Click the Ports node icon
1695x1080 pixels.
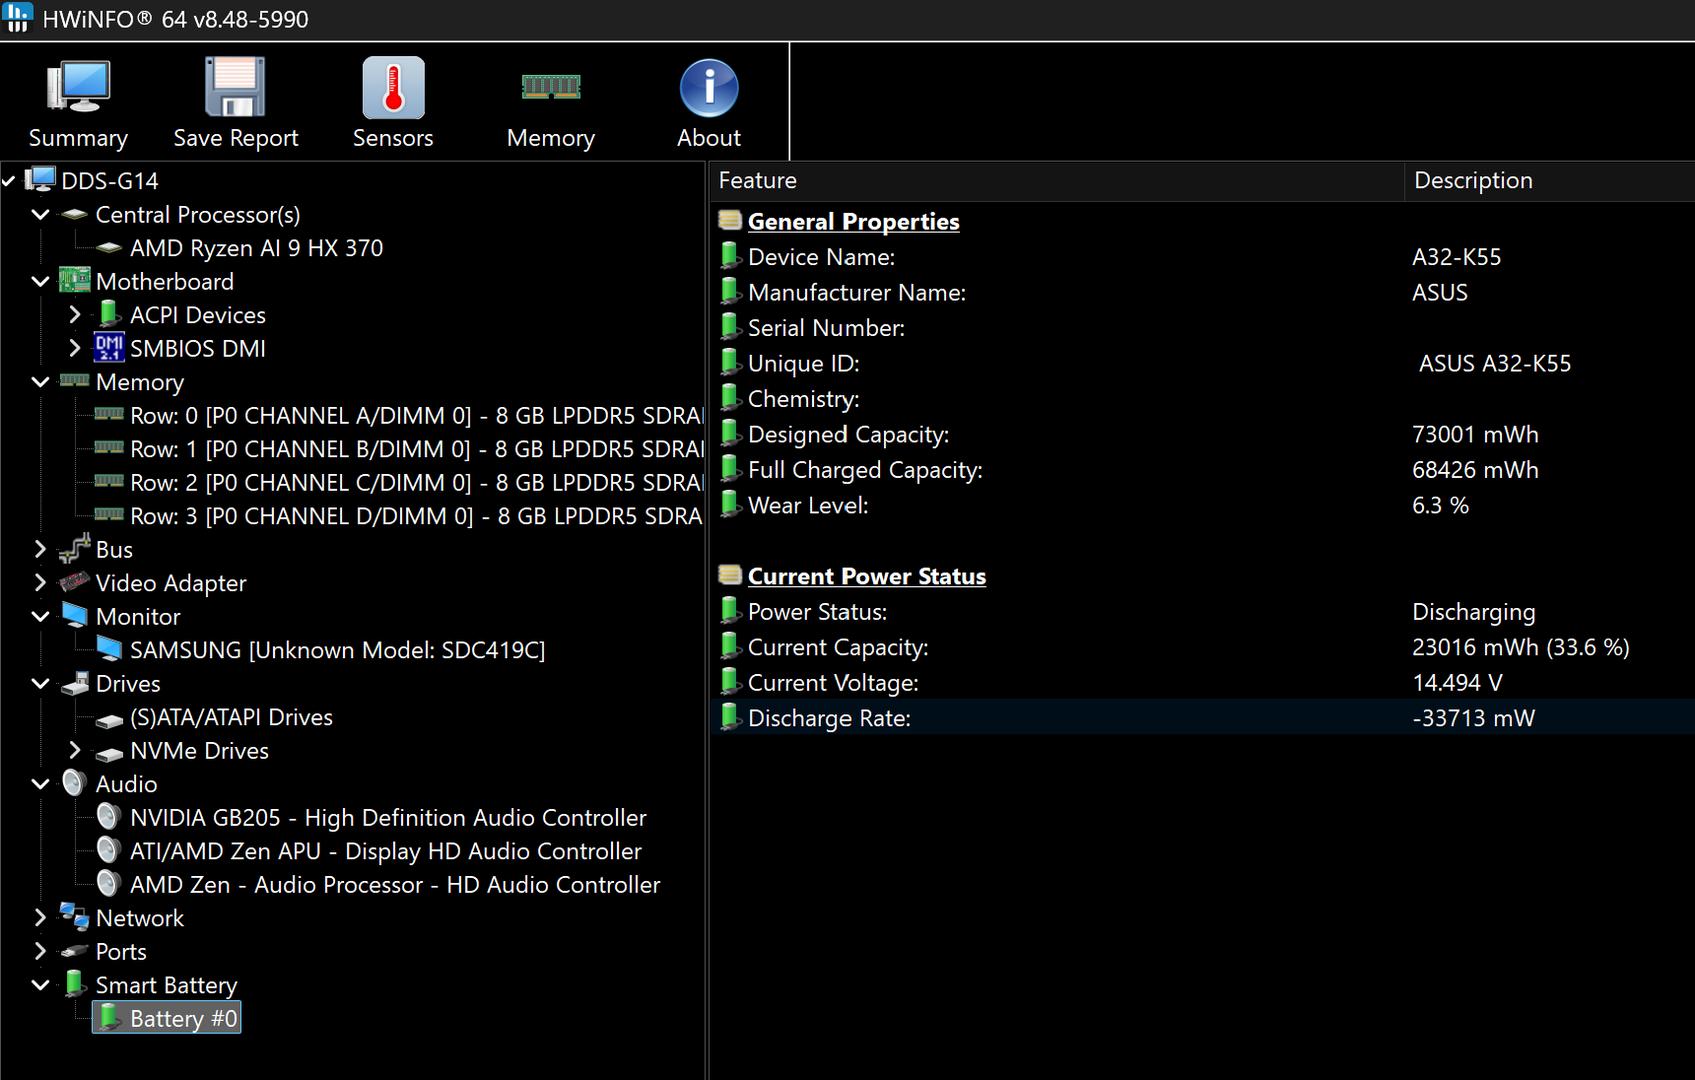pos(74,951)
